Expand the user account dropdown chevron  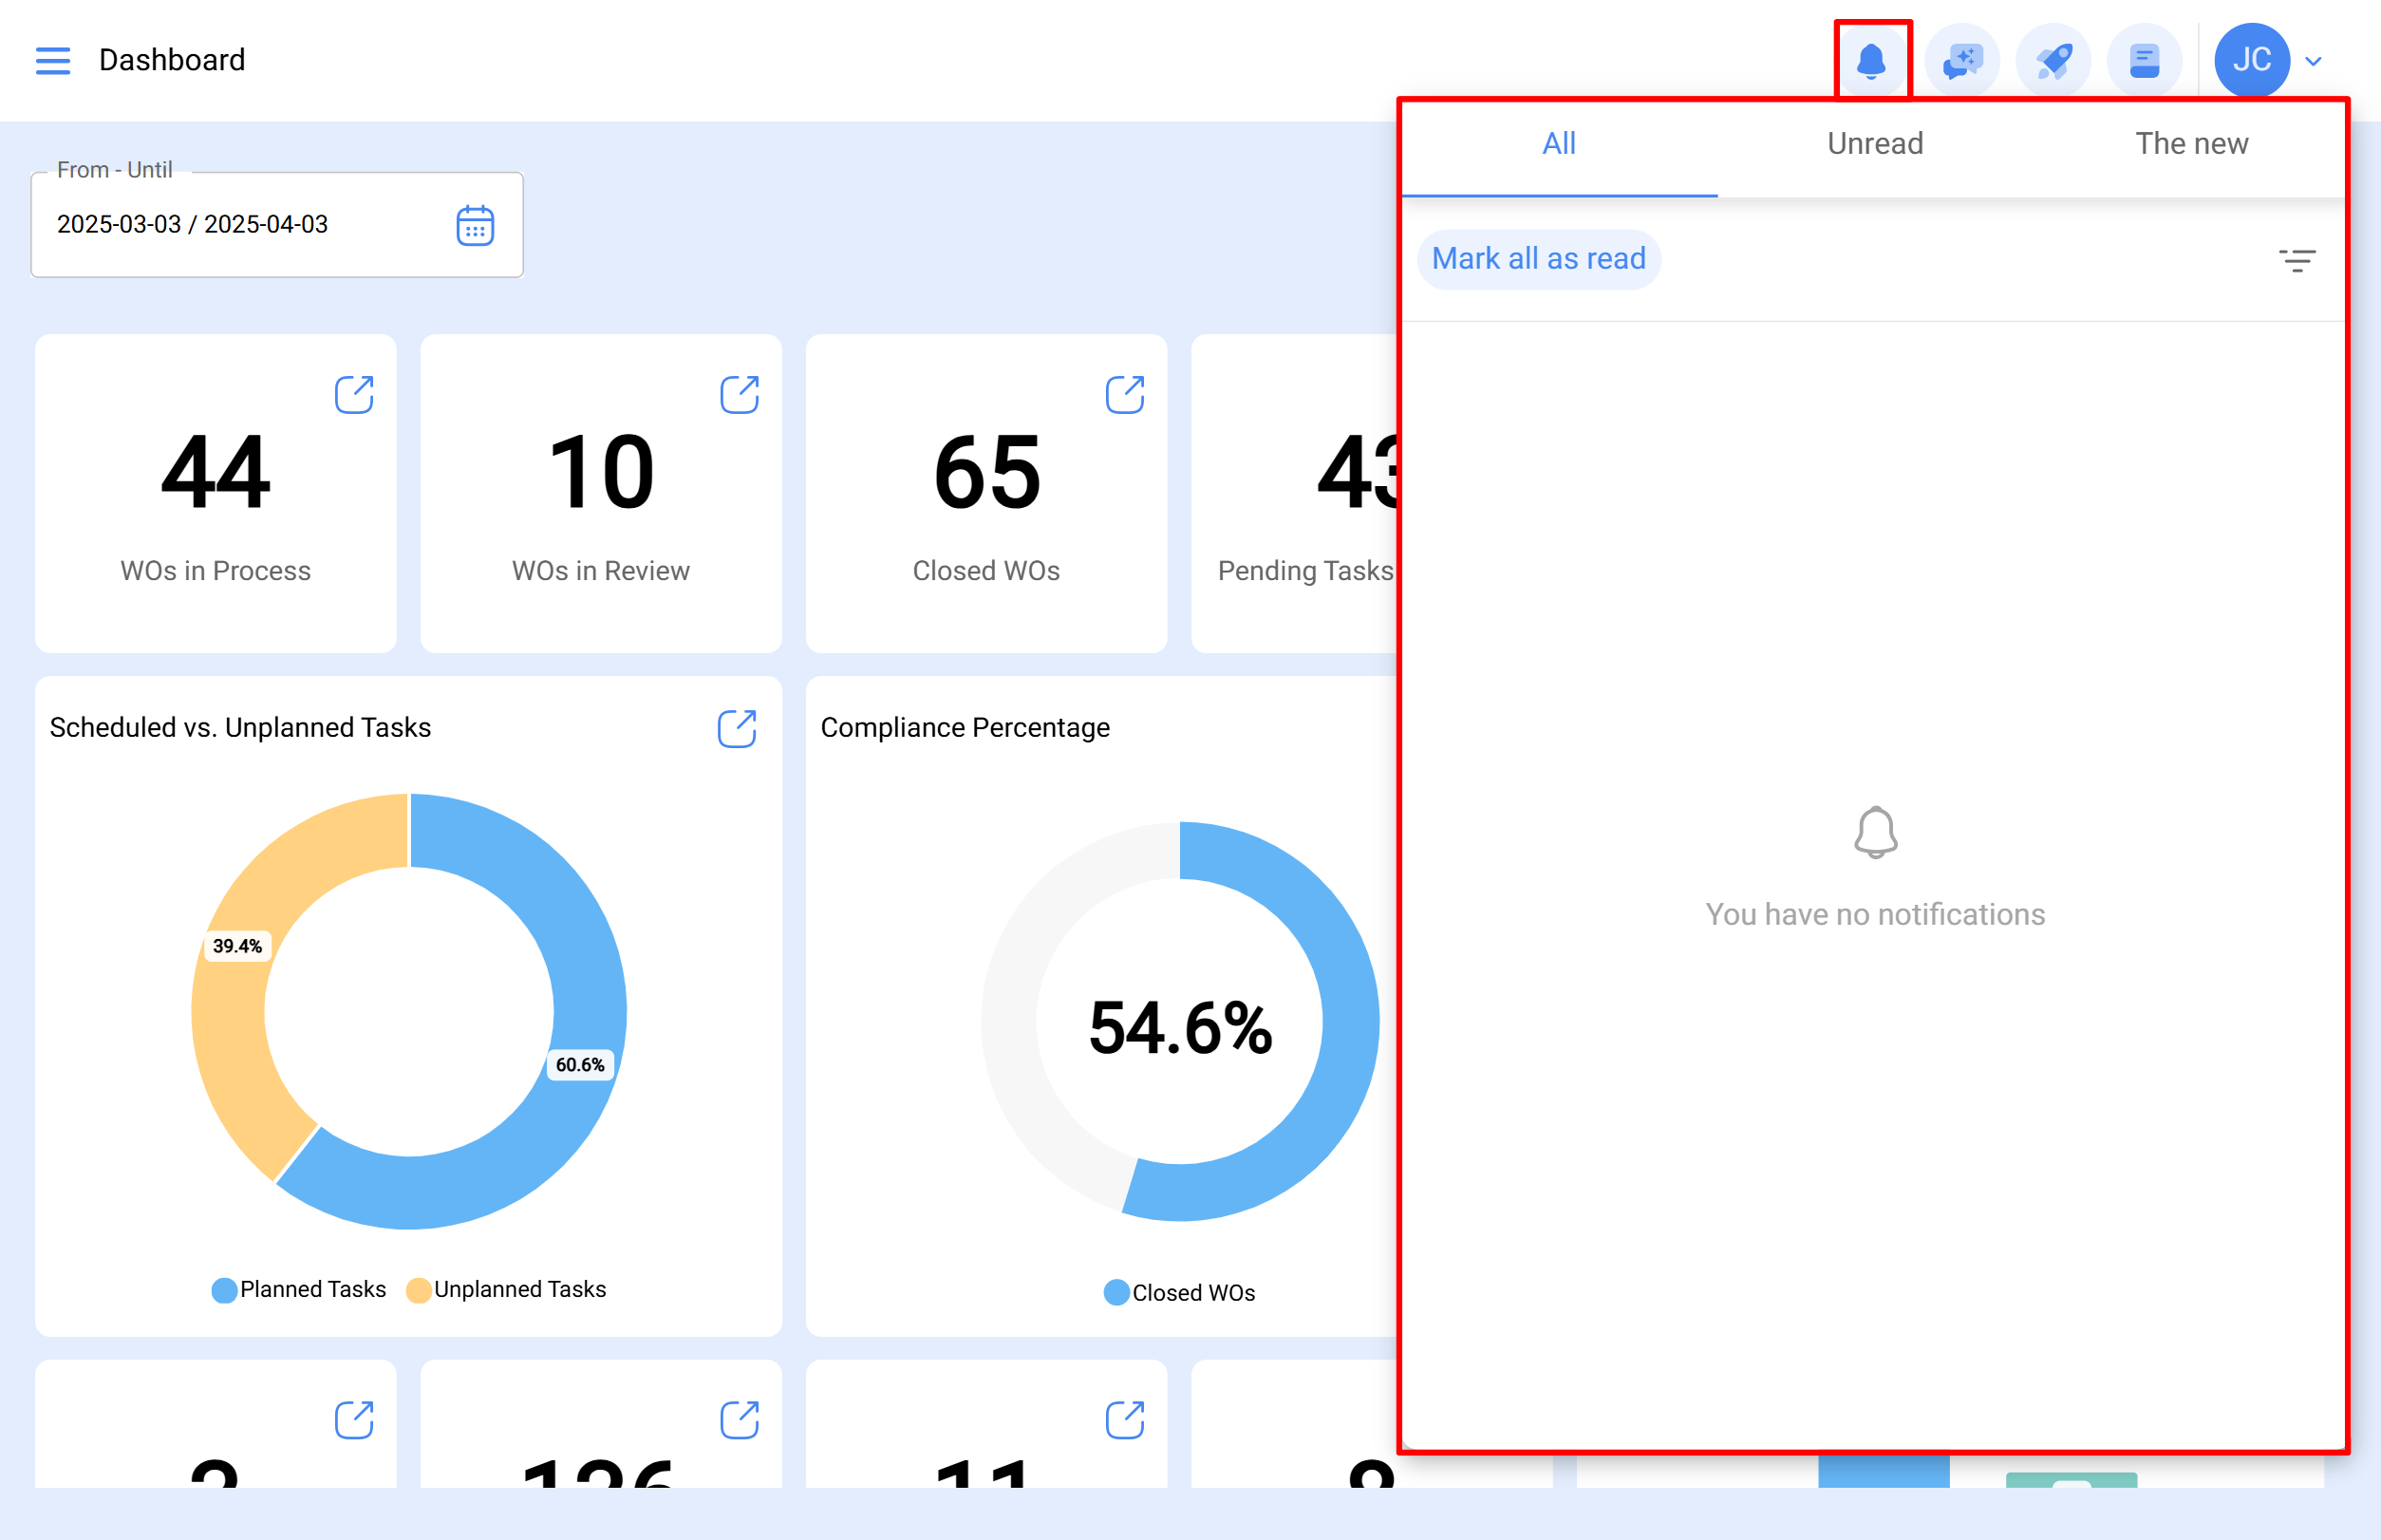2313,61
